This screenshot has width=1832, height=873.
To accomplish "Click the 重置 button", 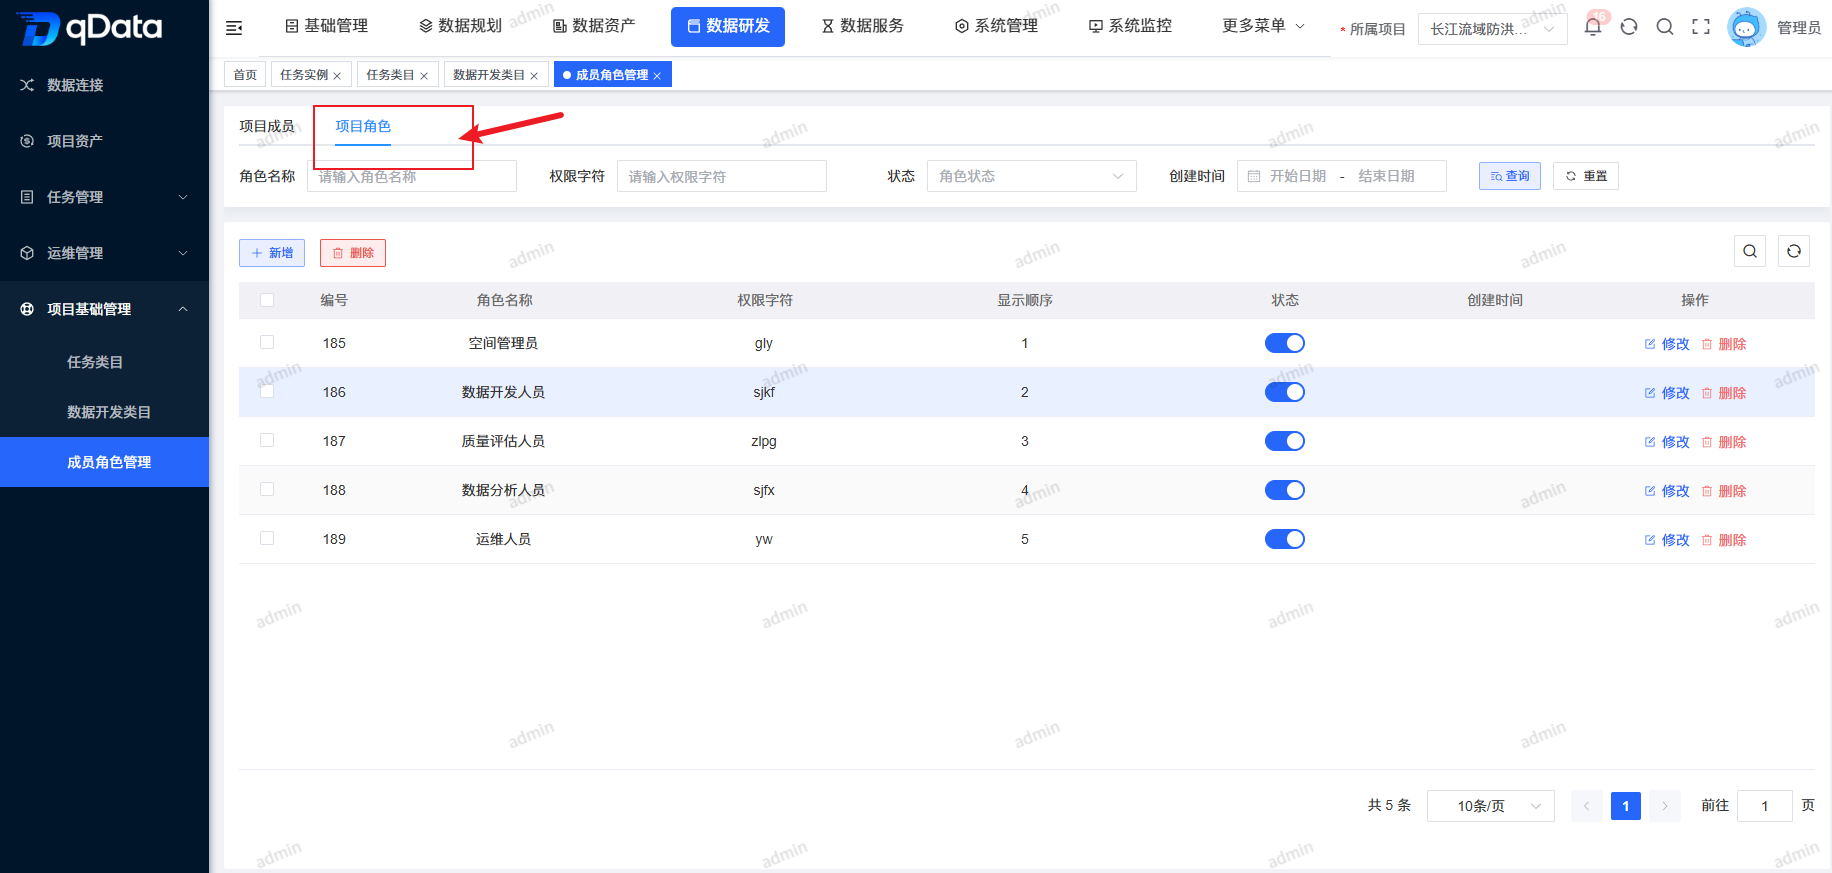I will [x=1586, y=176].
